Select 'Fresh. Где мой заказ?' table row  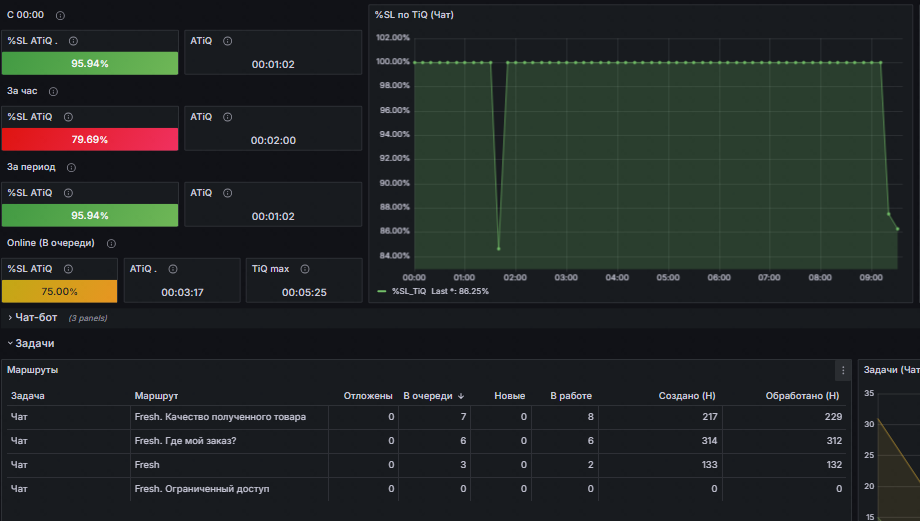[x=427, y=441]
